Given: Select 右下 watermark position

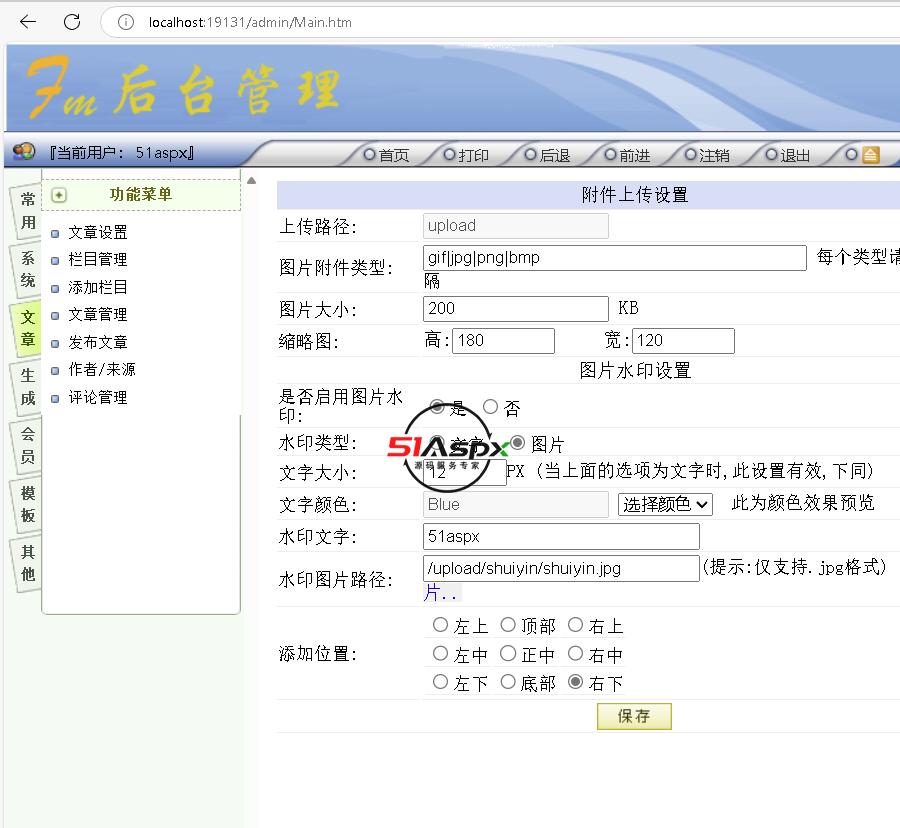Looking at the screenshot, I should click(x=575, y=682).
